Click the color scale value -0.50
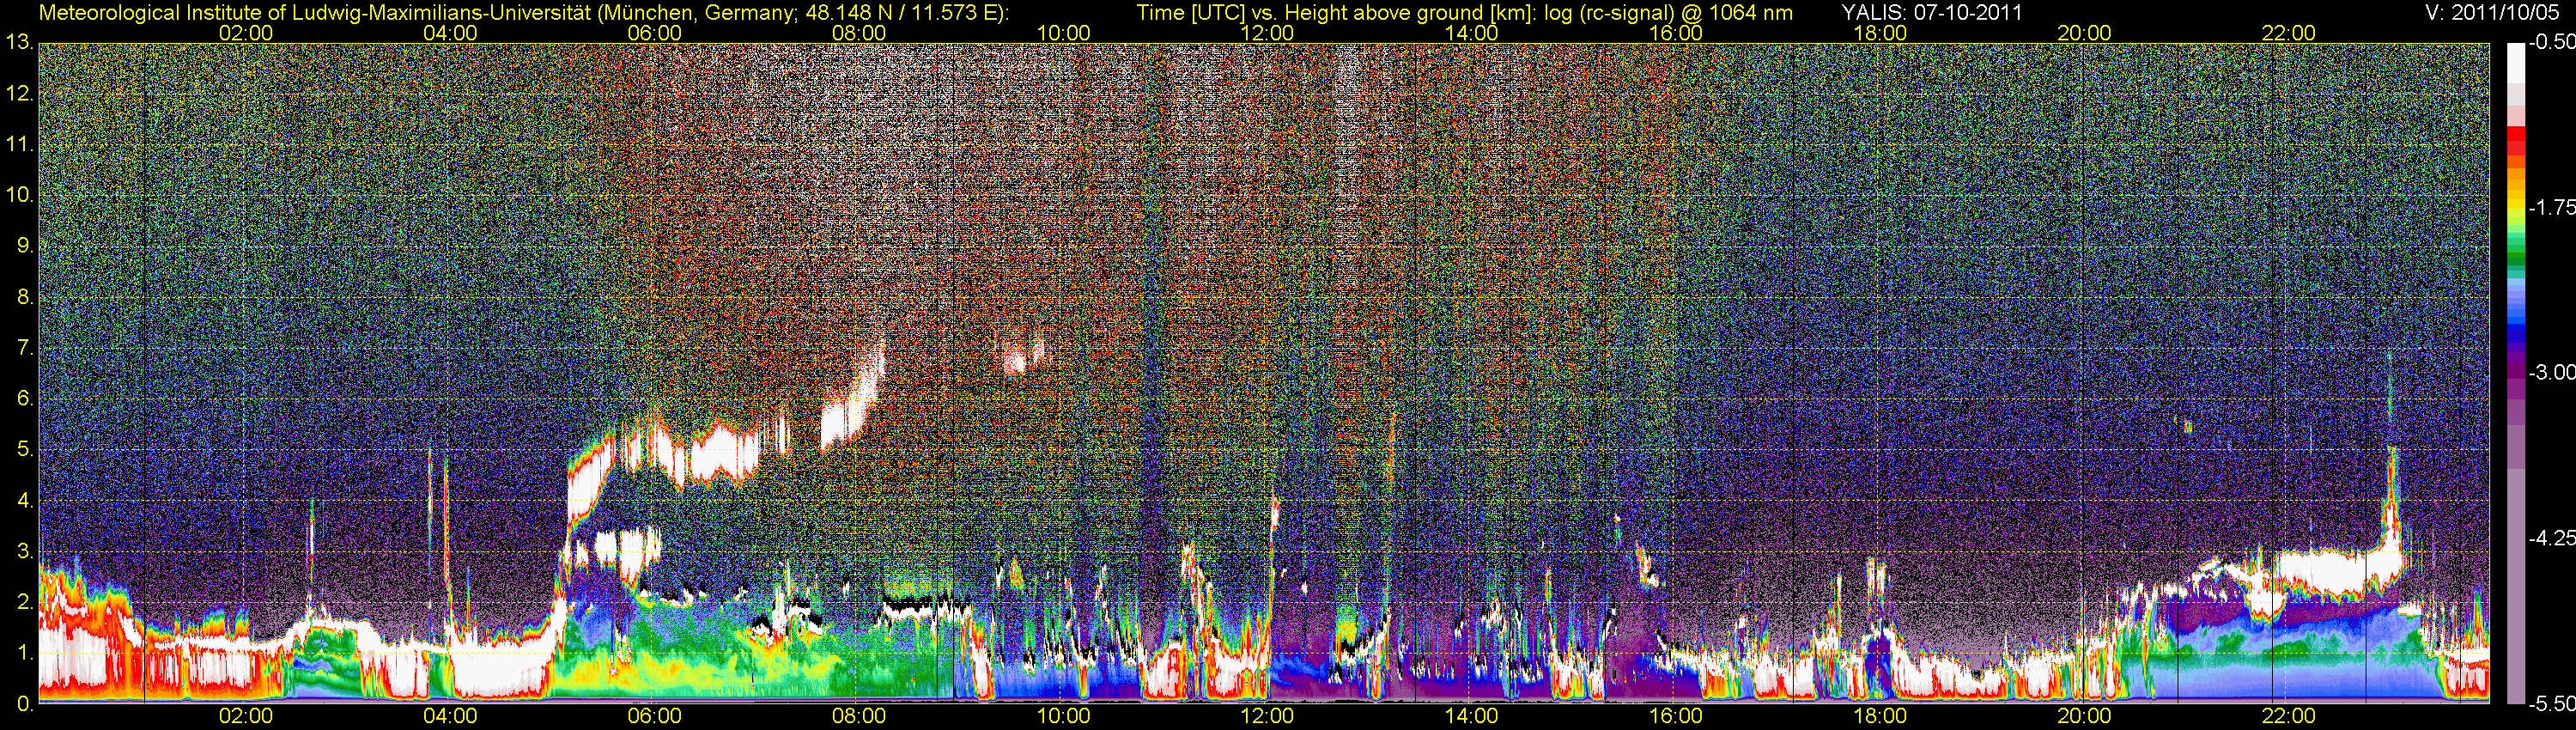Image resolution: width=2576 pixels, height=730 pixels. pyautogui.click(x=2551, y=42)
